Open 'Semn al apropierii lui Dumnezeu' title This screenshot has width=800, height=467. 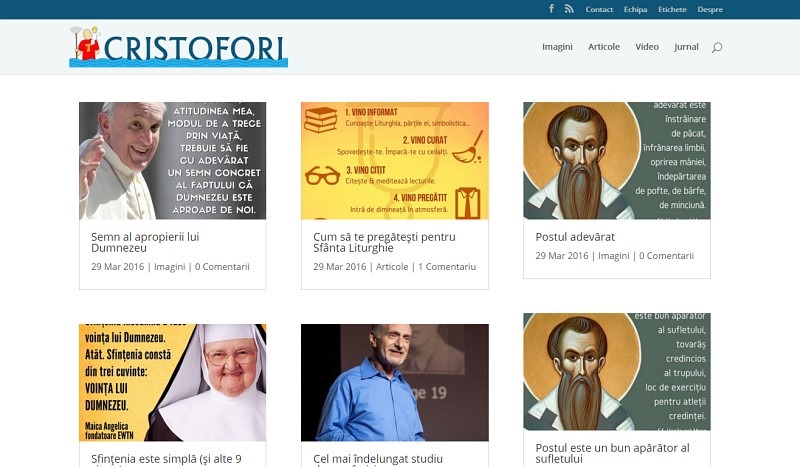tap(145, 242)
